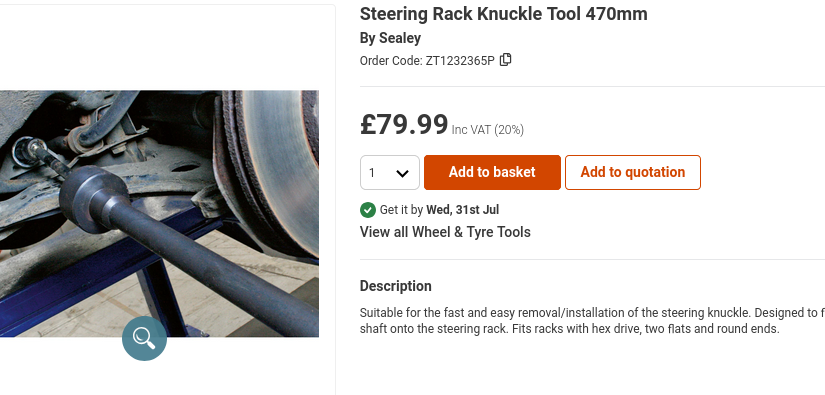825x395 pixels.
Task: Copy the order code with the clipboard icon
Action: click(x=505, y=60)
